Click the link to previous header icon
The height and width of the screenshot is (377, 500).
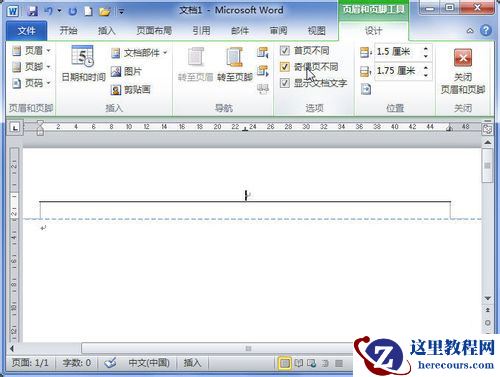263,89
